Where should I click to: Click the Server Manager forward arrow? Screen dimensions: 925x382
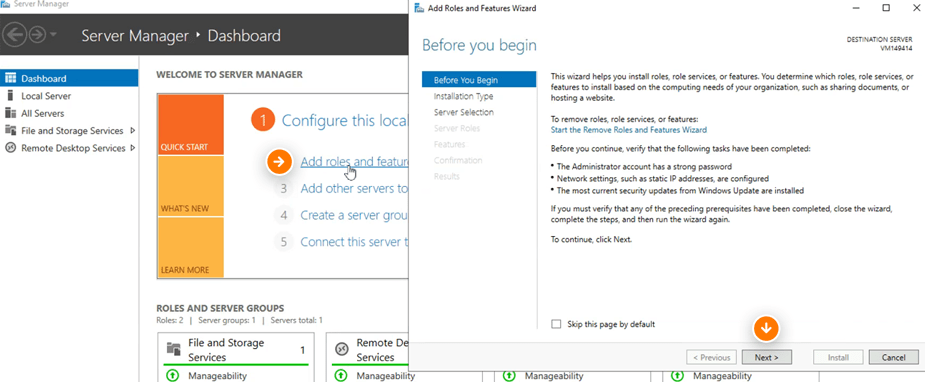(x=37, y=35)
